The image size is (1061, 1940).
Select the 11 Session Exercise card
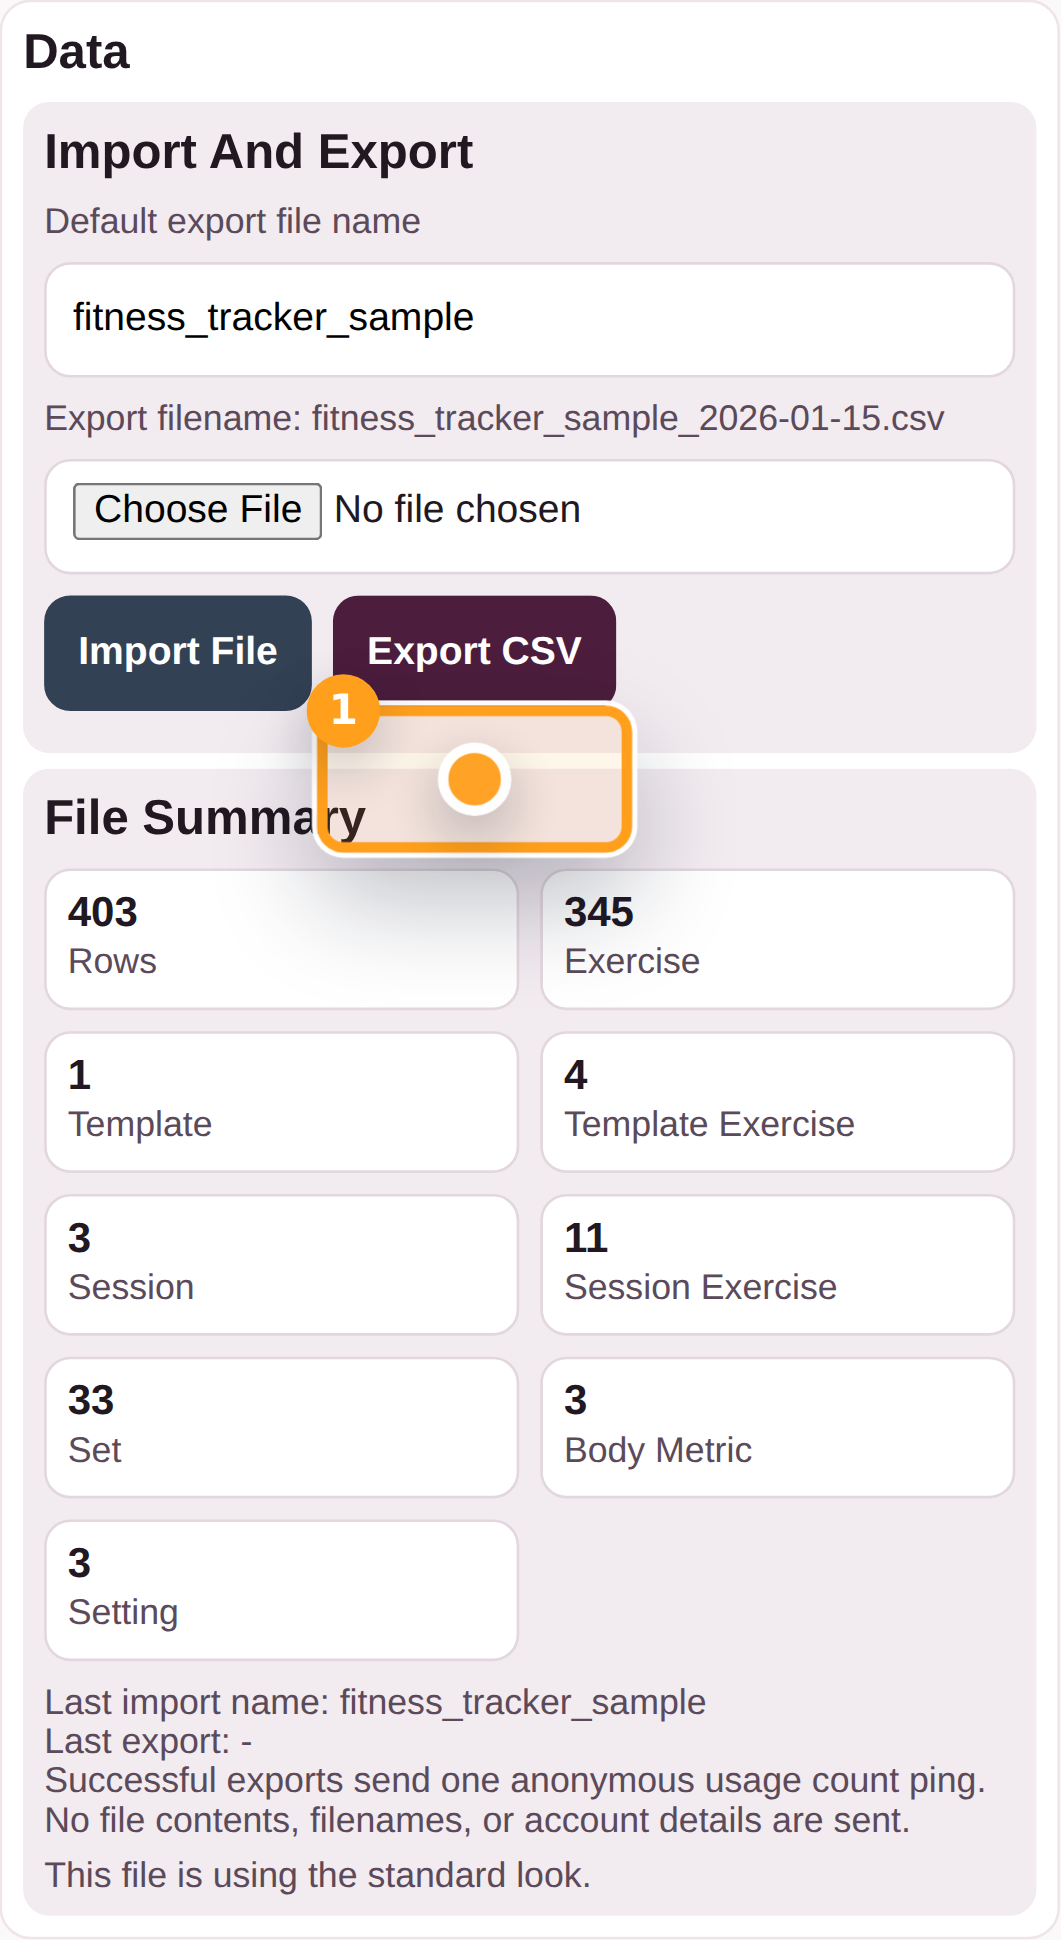[x=777, y=1264]
